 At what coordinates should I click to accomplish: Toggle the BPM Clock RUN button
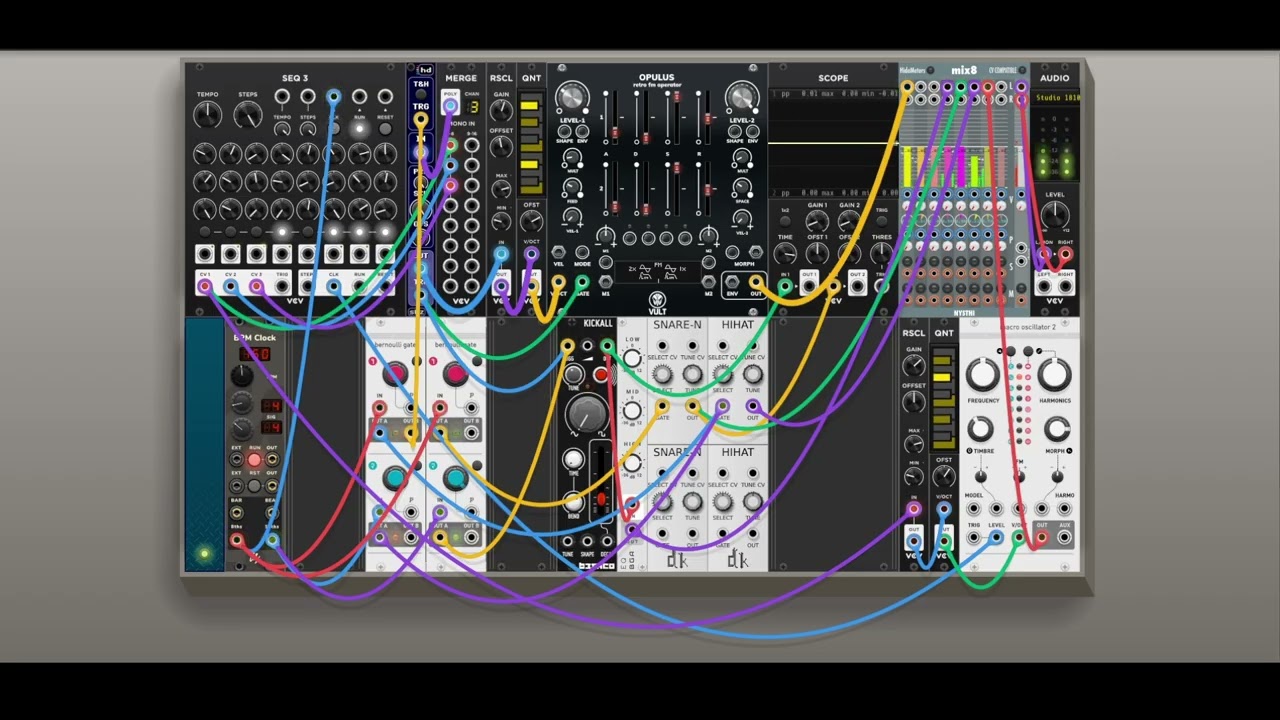pyautogui.click(x=254, y=461)
